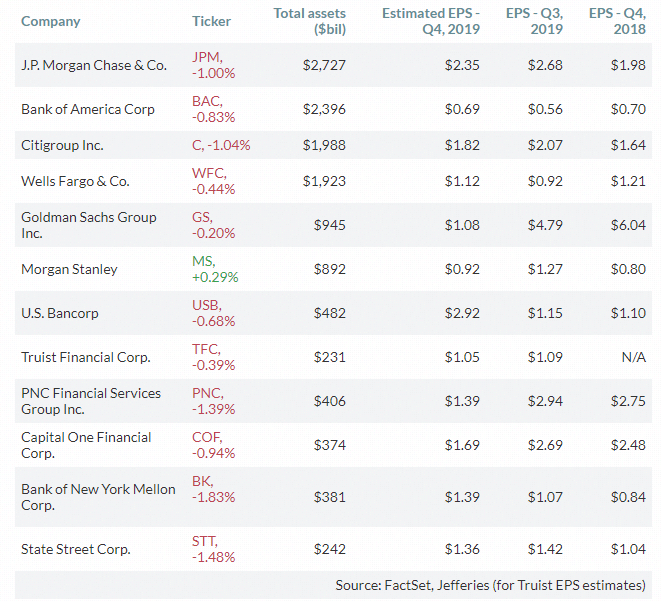Viewport: 662px width, 601px height.
Task: Click the Citigroup C ticker link
Action: [198, 145]
